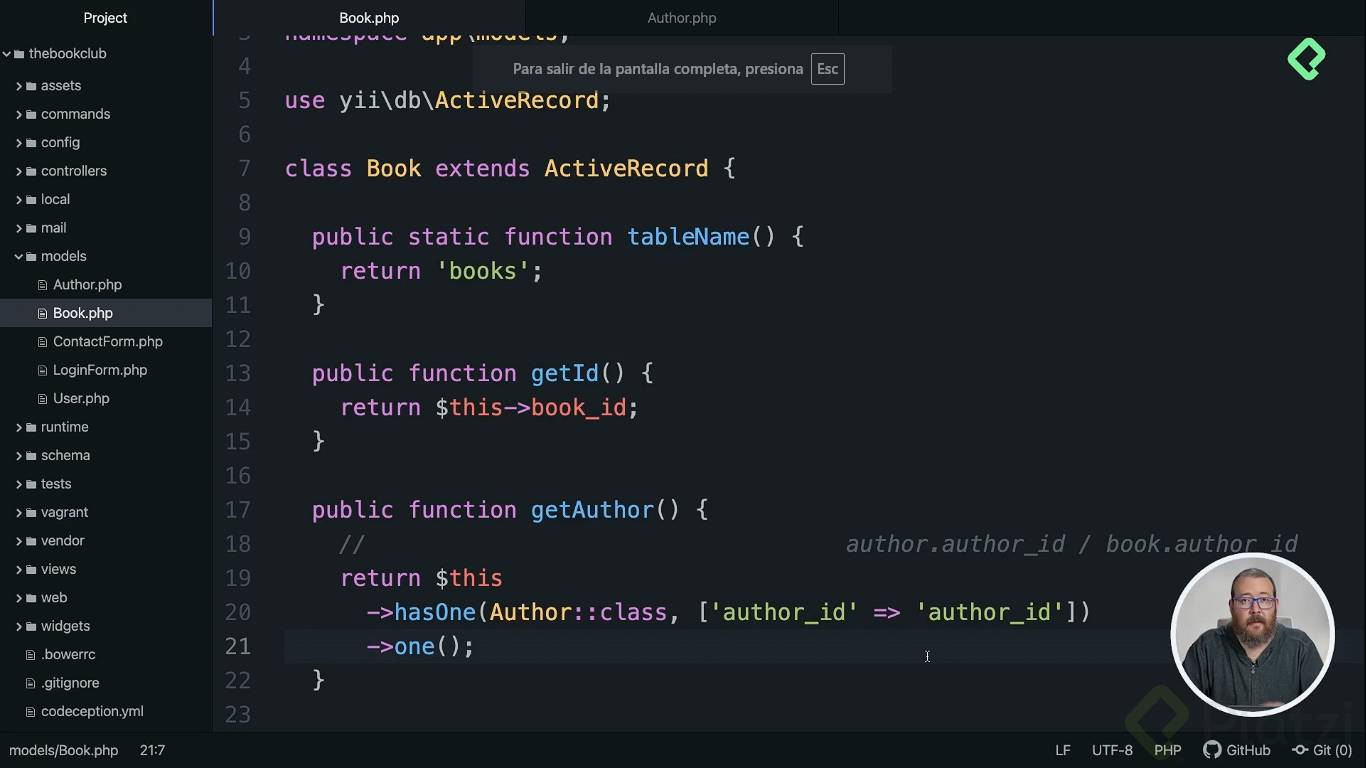Click the file icon beside Author.php in tree

pos(43,285)
